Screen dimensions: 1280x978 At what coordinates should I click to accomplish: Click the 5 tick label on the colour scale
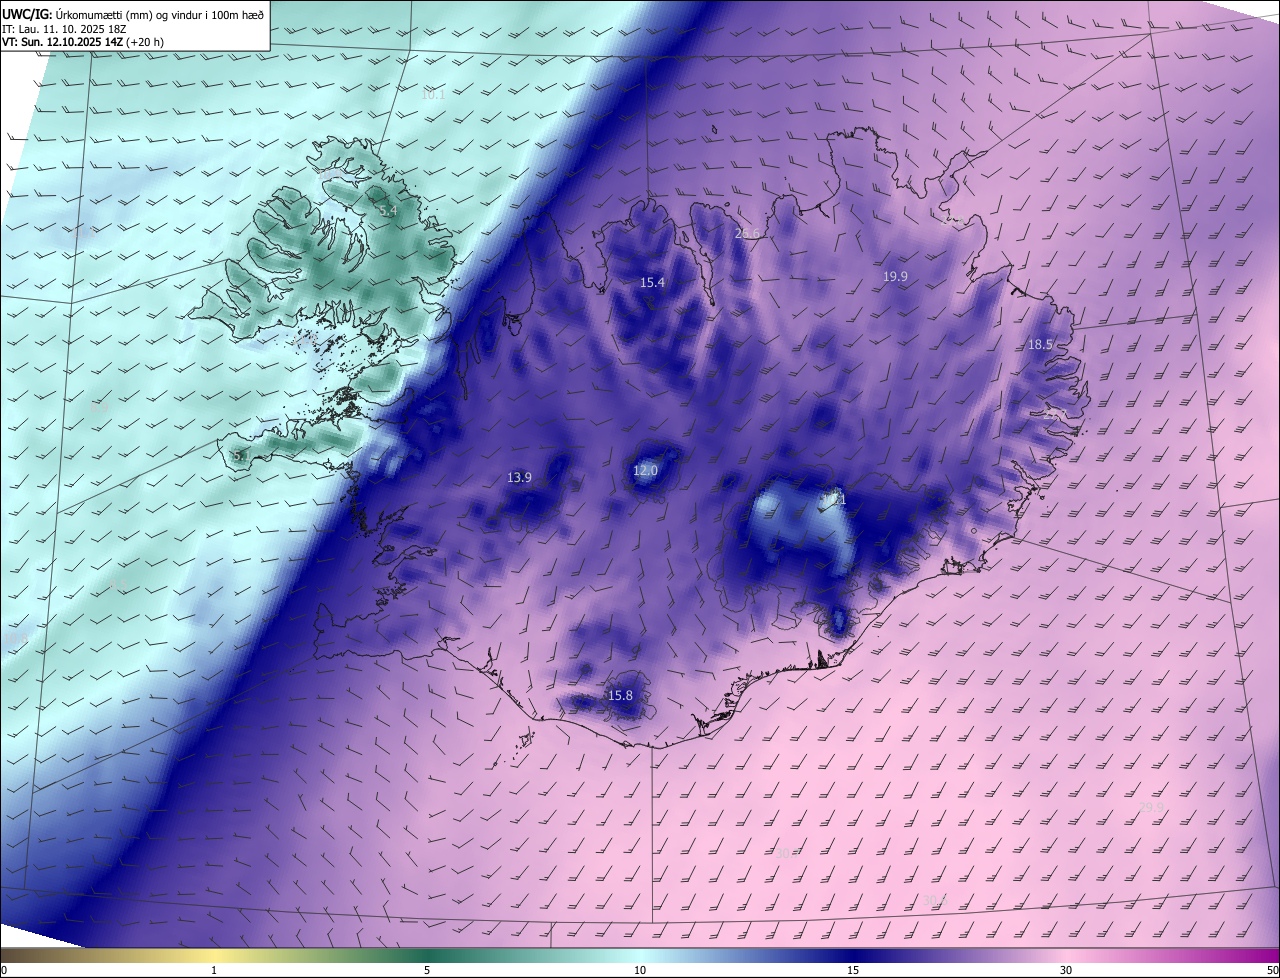click(x=427, y=970)
